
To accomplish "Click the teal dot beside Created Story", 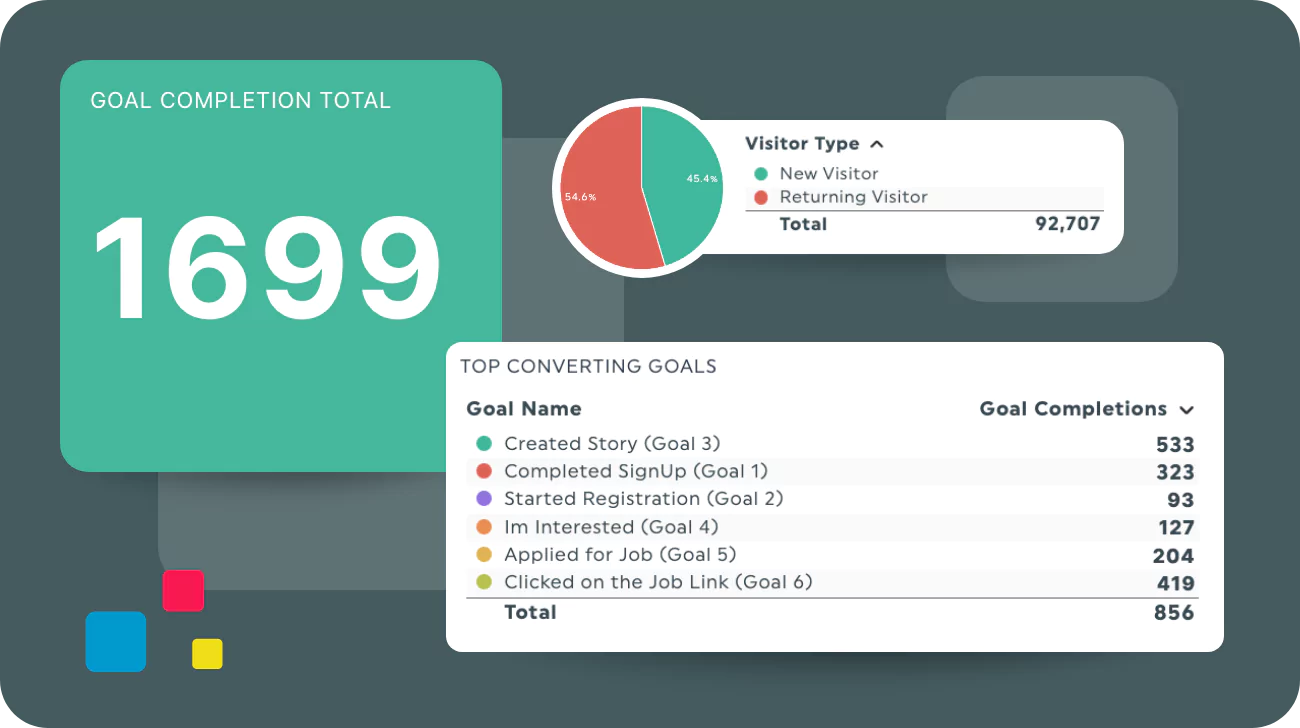I will point(485,443).
